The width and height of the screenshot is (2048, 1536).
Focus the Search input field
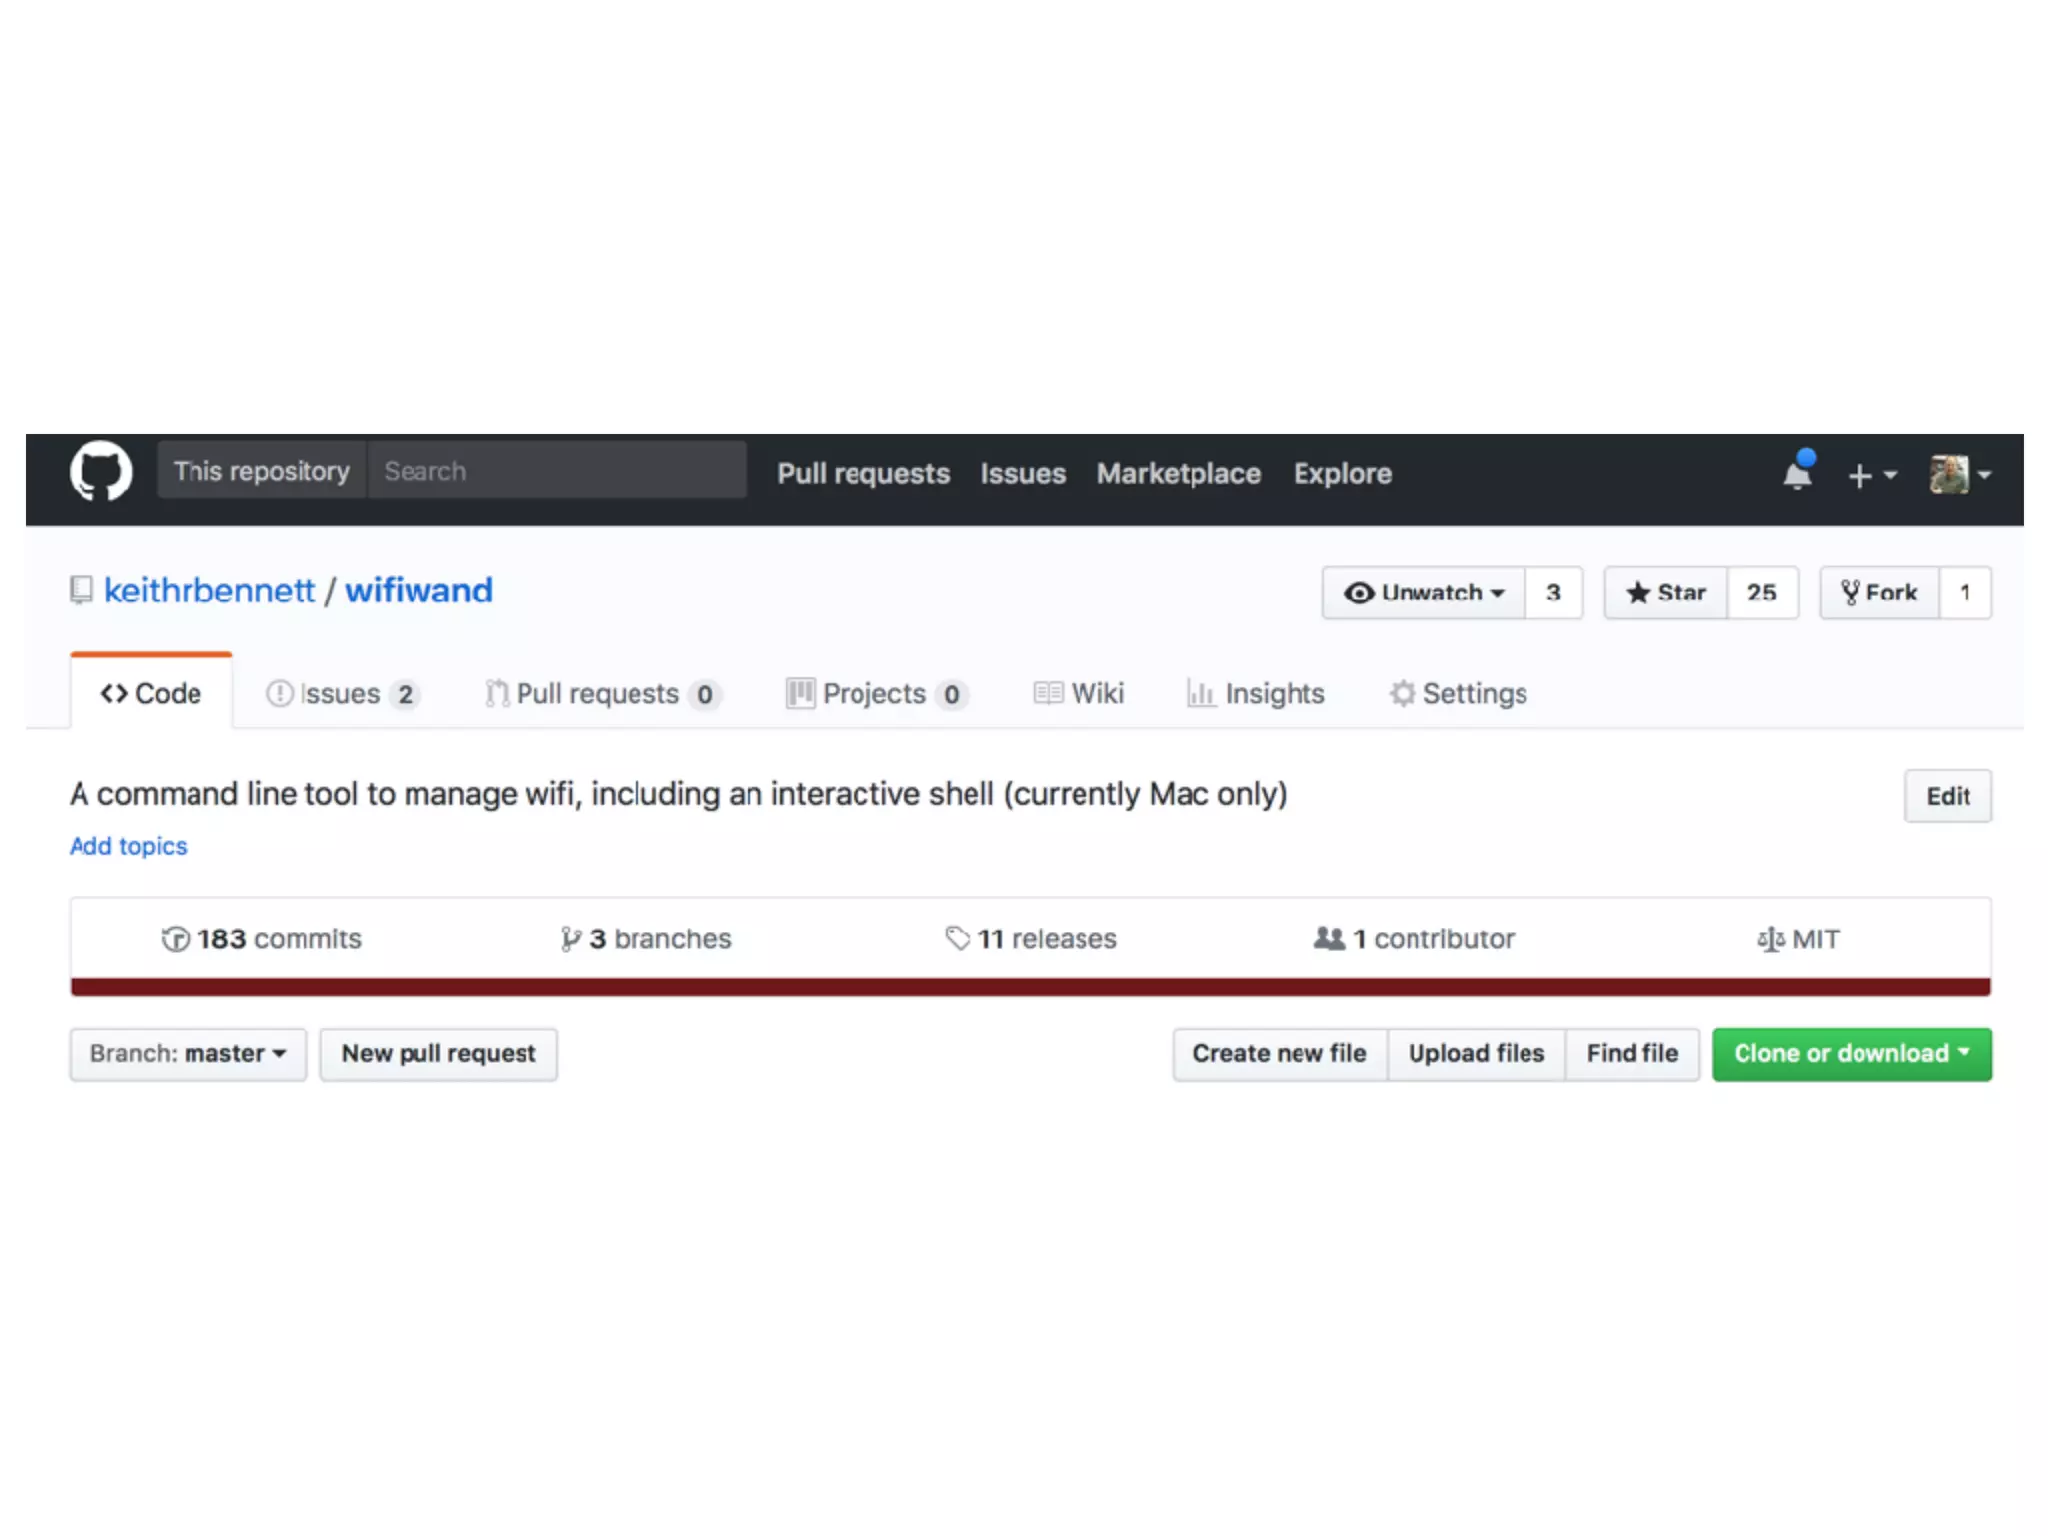click(556, 471)
